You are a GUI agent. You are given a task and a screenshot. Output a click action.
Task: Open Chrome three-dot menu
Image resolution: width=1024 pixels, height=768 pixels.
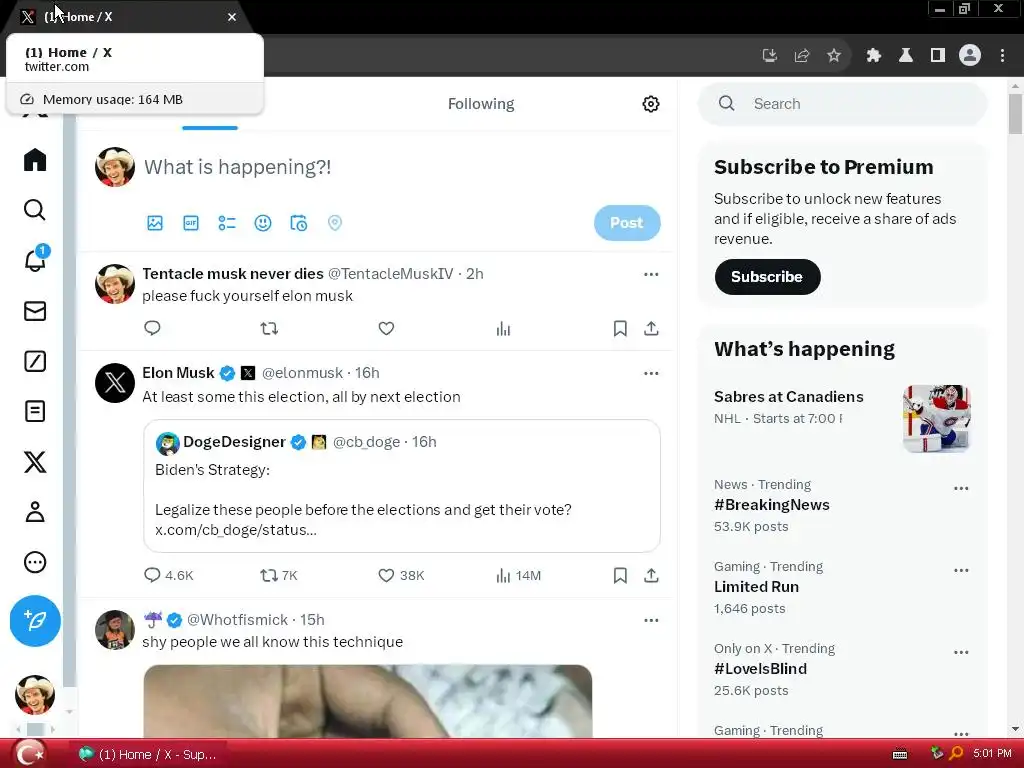(x=1002, y=56)
